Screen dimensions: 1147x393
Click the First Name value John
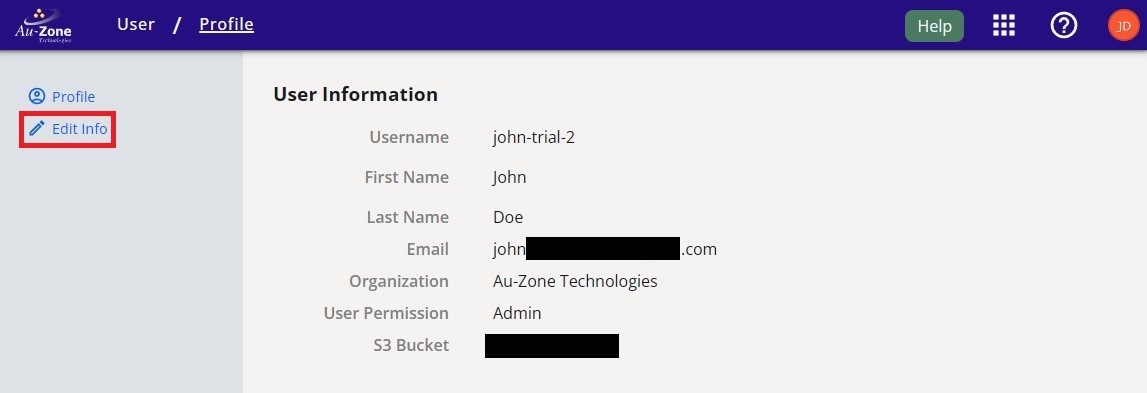[x=510, y=177]
